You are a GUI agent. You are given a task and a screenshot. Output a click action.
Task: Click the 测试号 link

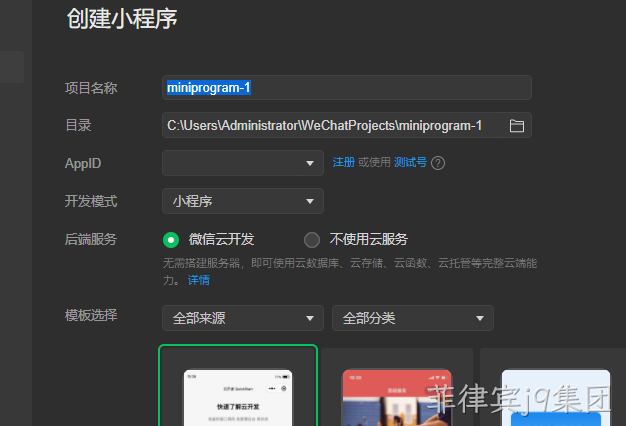(x=410, y=162)
